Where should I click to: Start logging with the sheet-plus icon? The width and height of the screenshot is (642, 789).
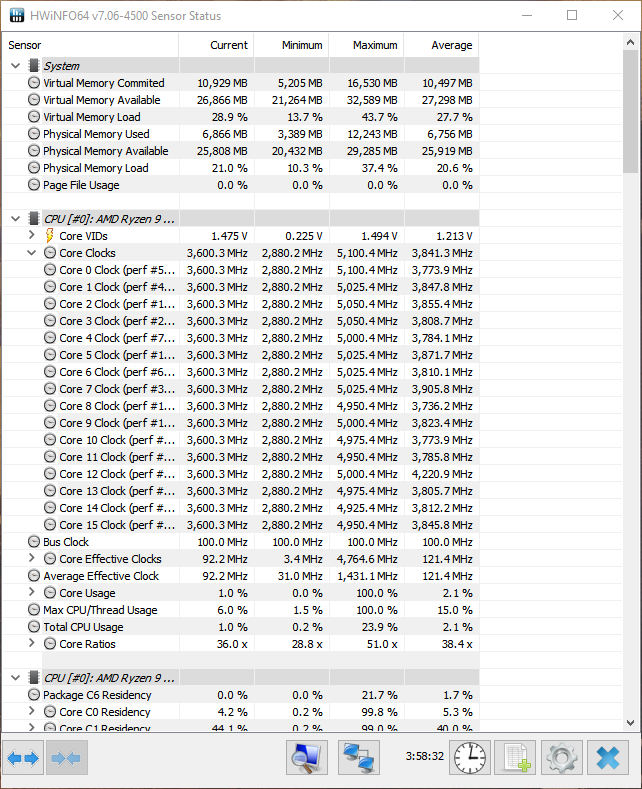[516, 758]
